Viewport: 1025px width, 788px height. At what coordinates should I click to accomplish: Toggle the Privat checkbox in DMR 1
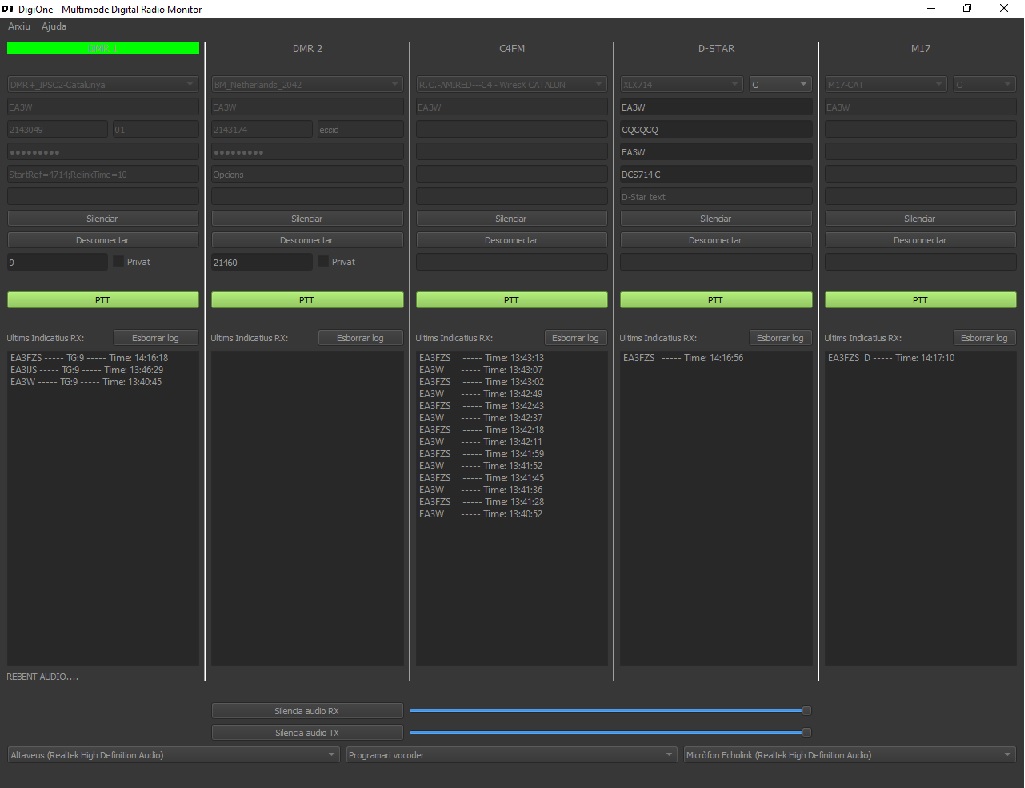point(118,262)
